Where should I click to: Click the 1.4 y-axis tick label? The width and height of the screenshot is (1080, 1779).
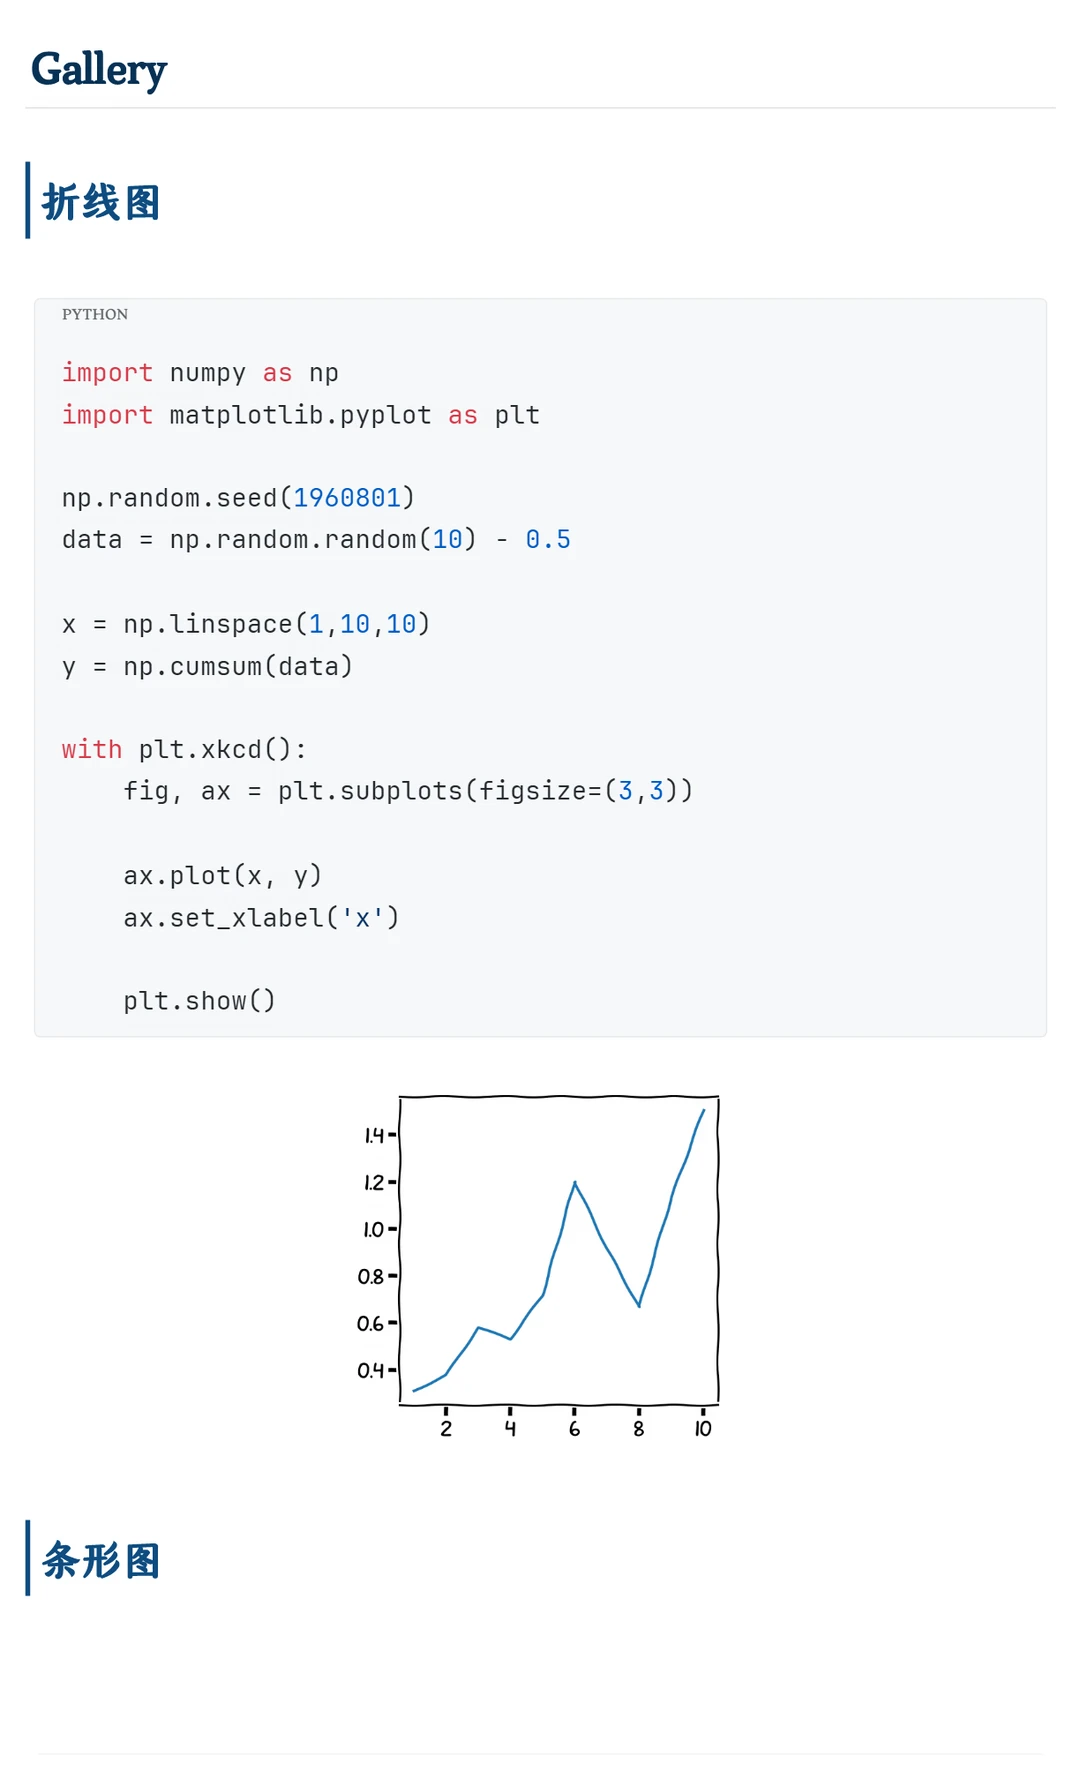pyautogui.click(x=374, y=1135)
